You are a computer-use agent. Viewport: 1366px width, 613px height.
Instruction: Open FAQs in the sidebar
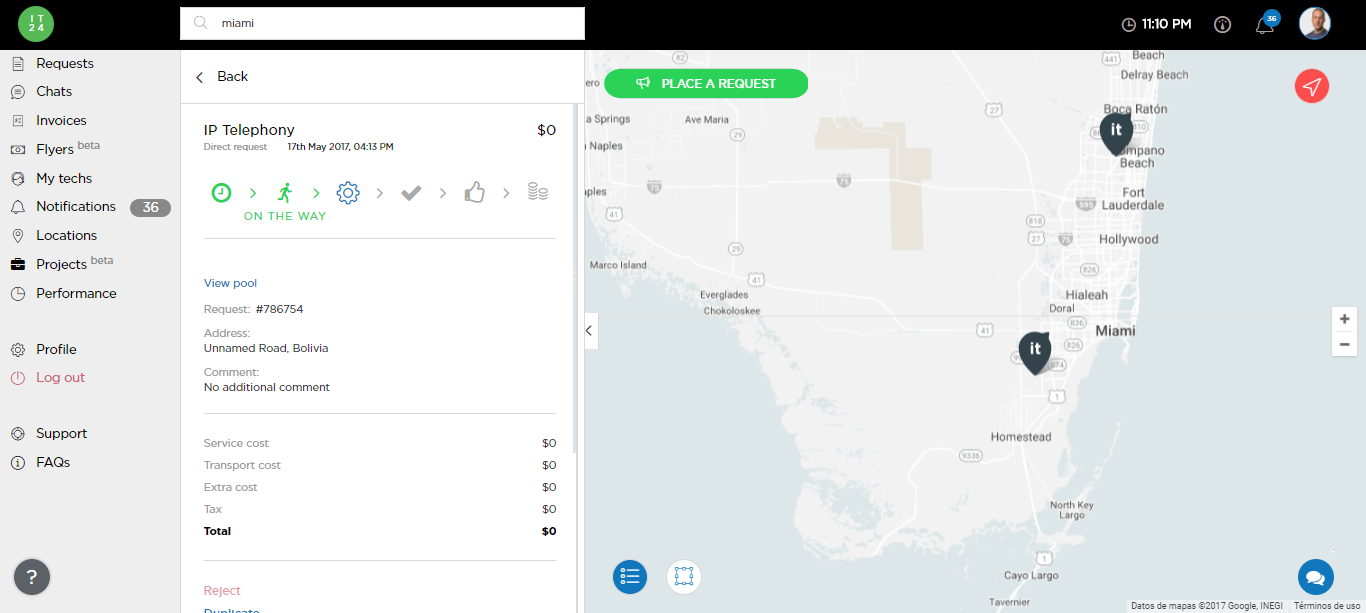click(x=53, y=462)
